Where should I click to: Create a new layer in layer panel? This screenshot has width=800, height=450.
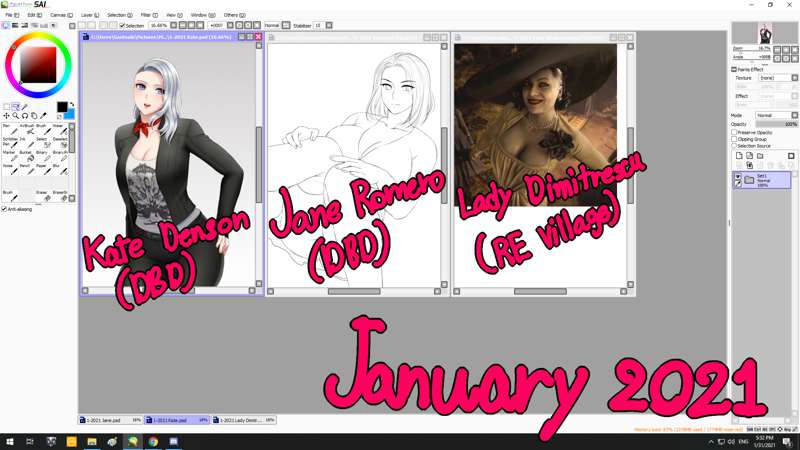737,156
